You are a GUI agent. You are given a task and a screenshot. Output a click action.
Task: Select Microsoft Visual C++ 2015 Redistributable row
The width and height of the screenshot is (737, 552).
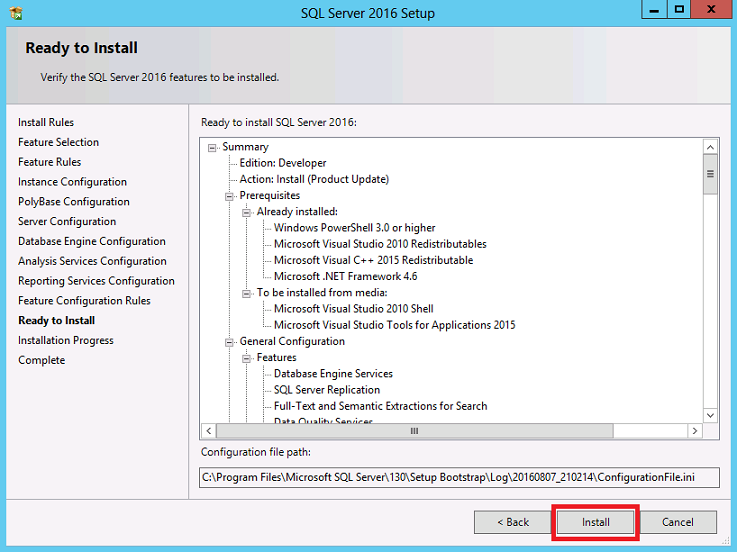click(x=373, y=260)
